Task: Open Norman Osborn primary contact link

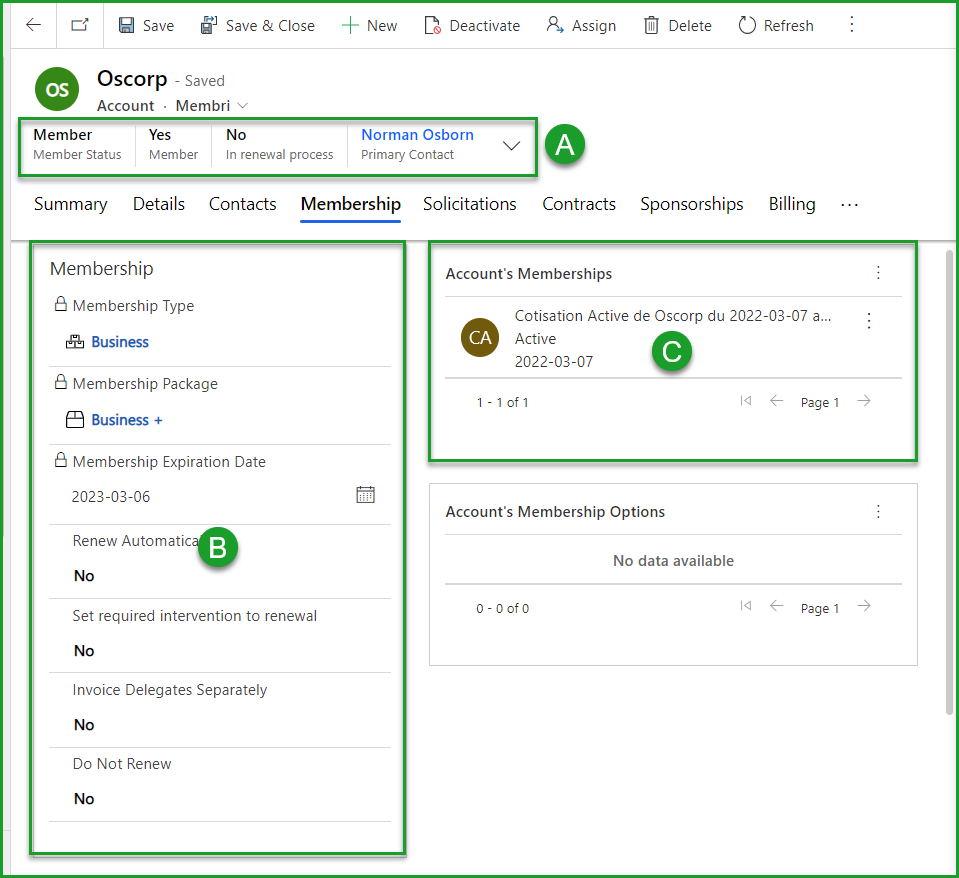Action: (417, 135)
